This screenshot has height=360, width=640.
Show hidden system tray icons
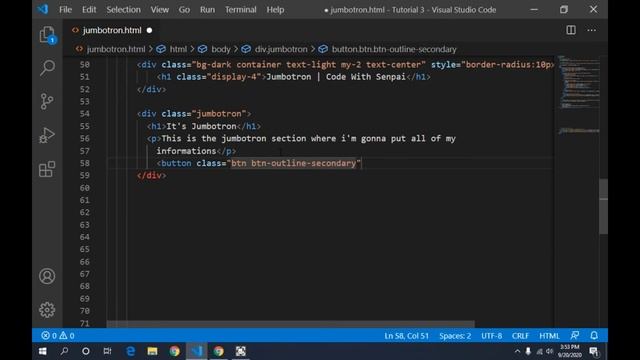(x=517, y=351)
